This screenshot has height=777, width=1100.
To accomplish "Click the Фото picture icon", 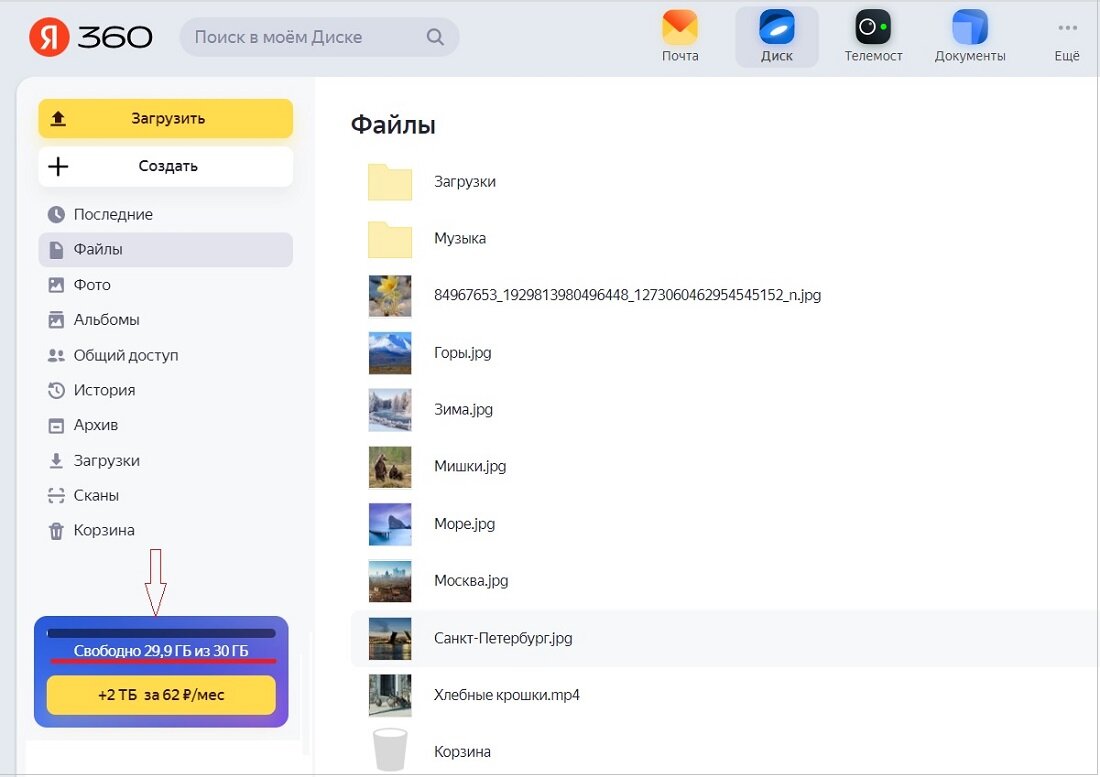I will point(56,285).
